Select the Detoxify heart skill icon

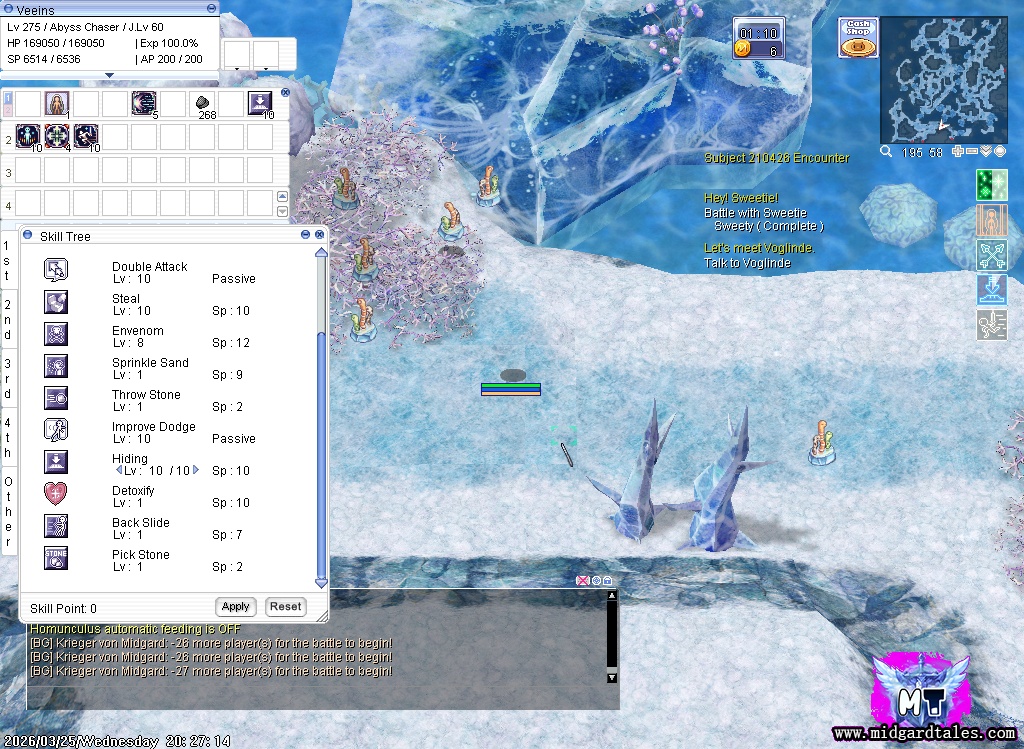(x=56, y=494)
